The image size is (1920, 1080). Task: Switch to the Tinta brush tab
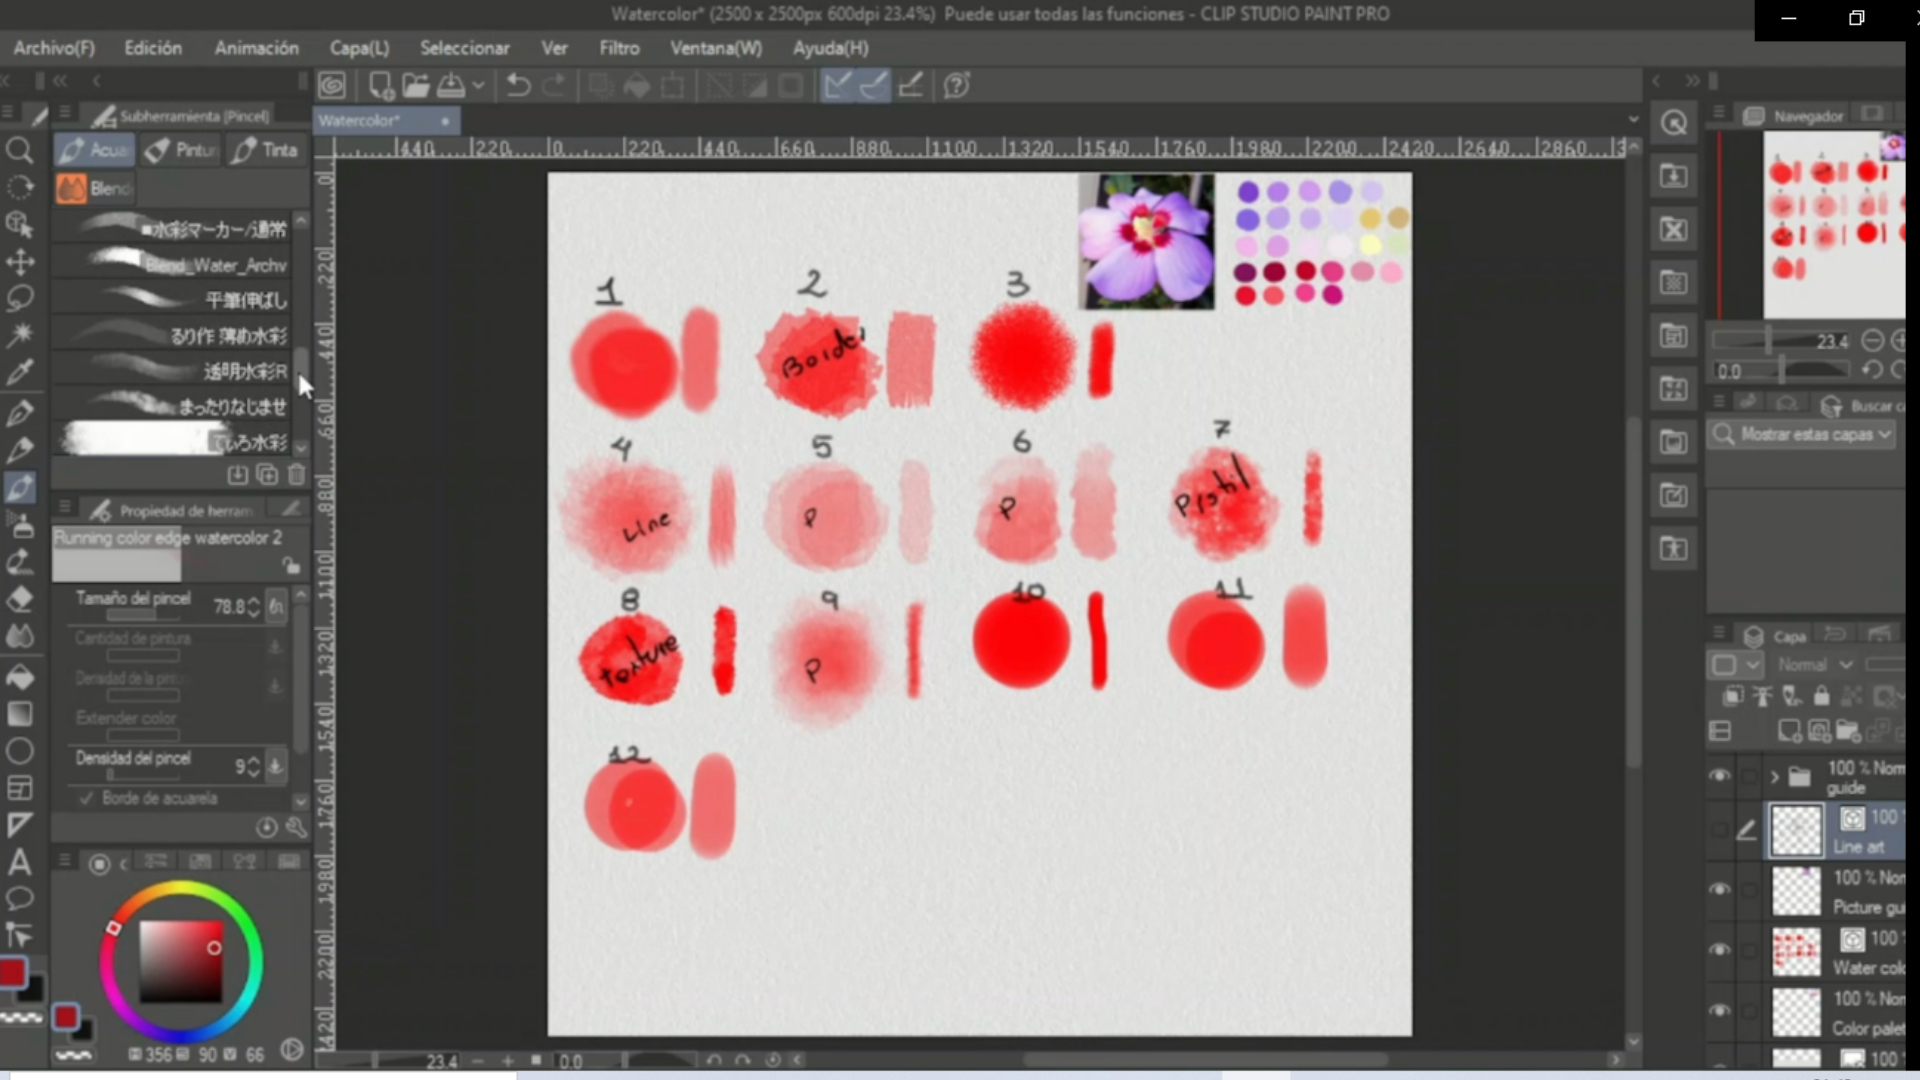(266, 150)
